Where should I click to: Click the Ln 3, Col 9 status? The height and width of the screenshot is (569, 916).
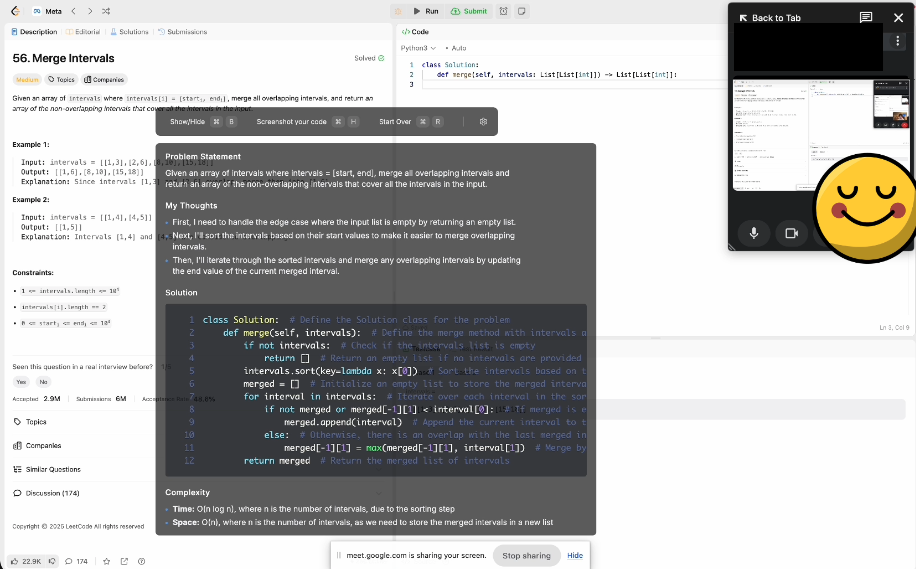[x=894, y=328]
